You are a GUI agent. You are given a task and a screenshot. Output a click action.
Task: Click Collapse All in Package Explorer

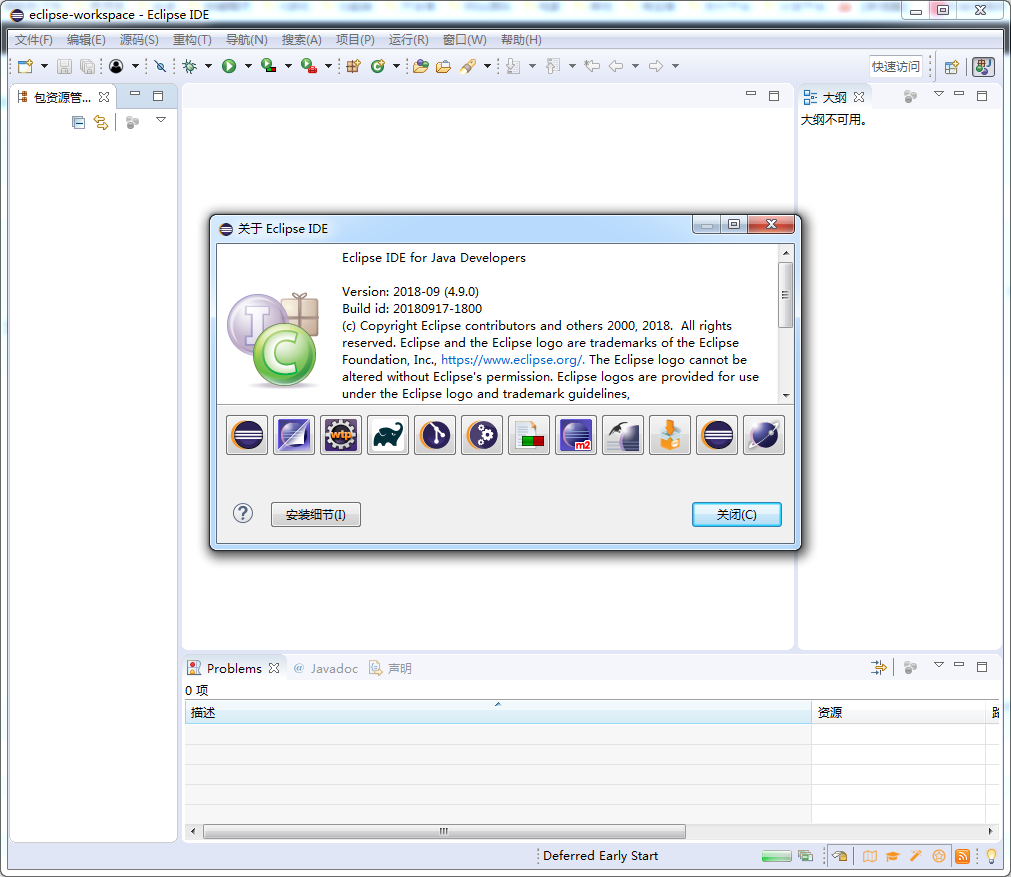coord(78,122)
